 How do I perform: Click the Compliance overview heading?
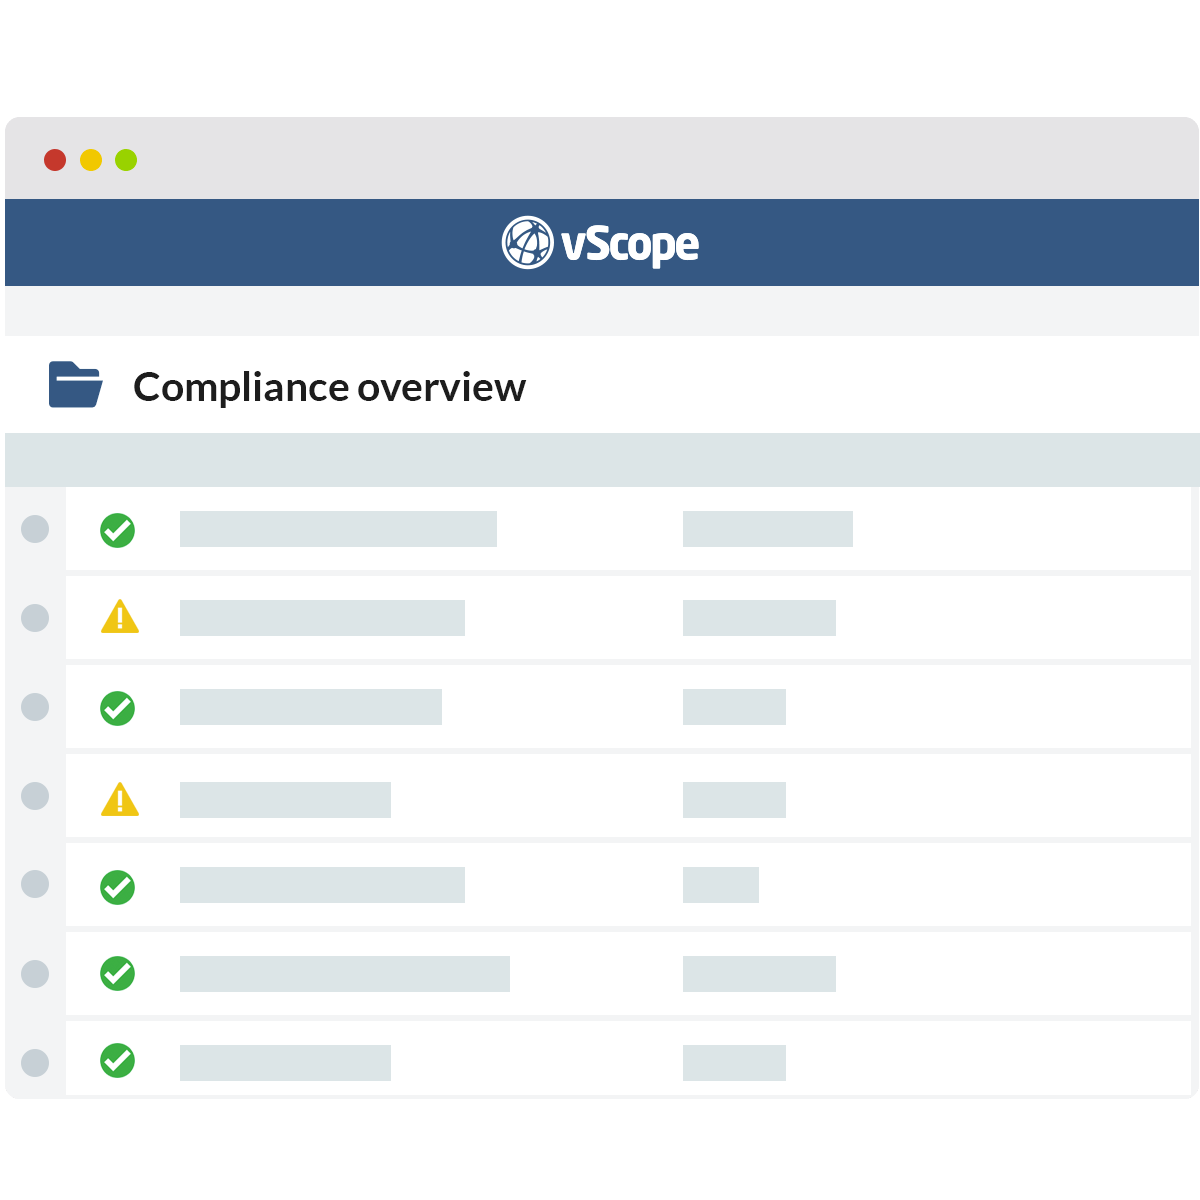(x=329, y=388)
